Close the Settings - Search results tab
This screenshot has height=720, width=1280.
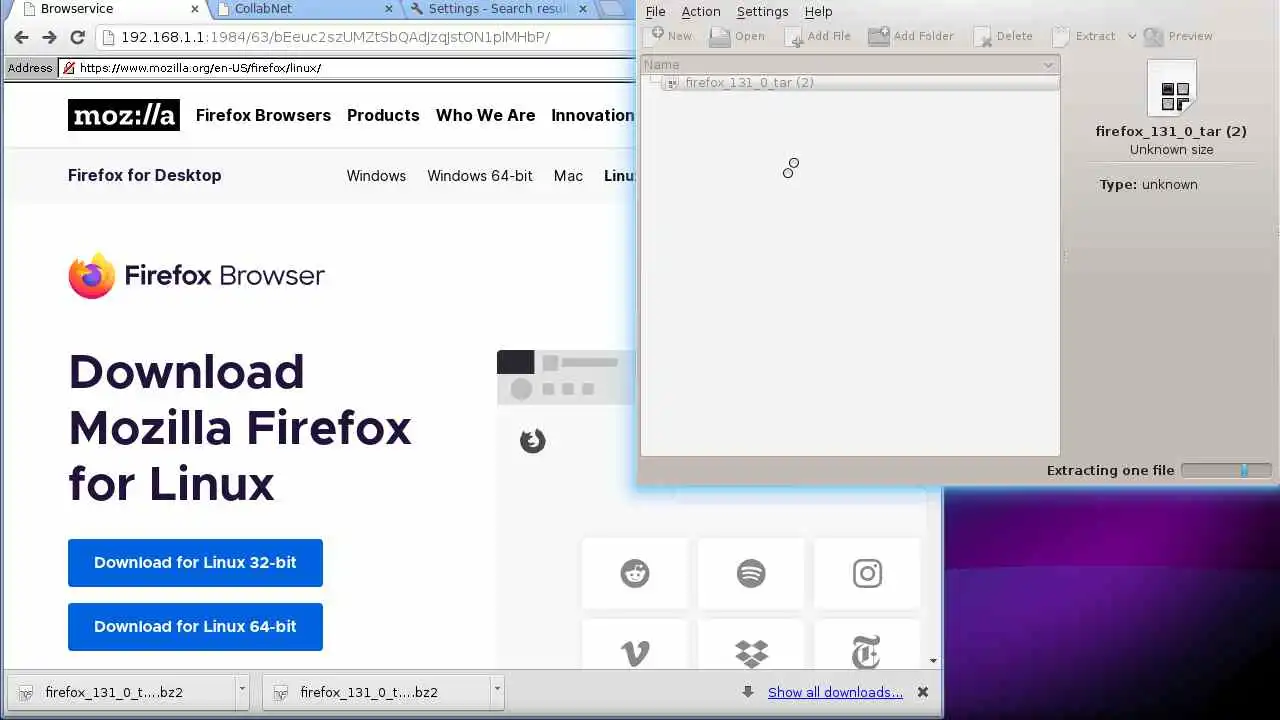click(582, 8)
